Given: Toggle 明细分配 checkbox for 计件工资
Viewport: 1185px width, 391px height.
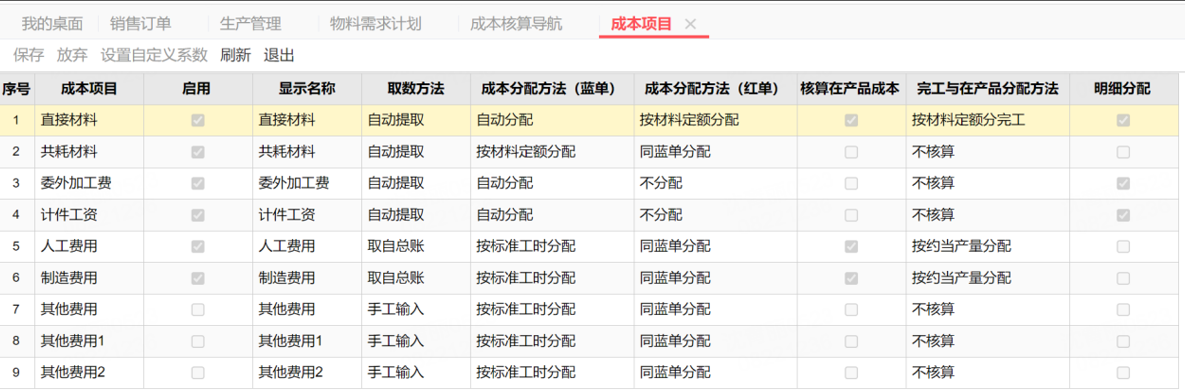Looking at the screenshot, I should coord(1123,215).
